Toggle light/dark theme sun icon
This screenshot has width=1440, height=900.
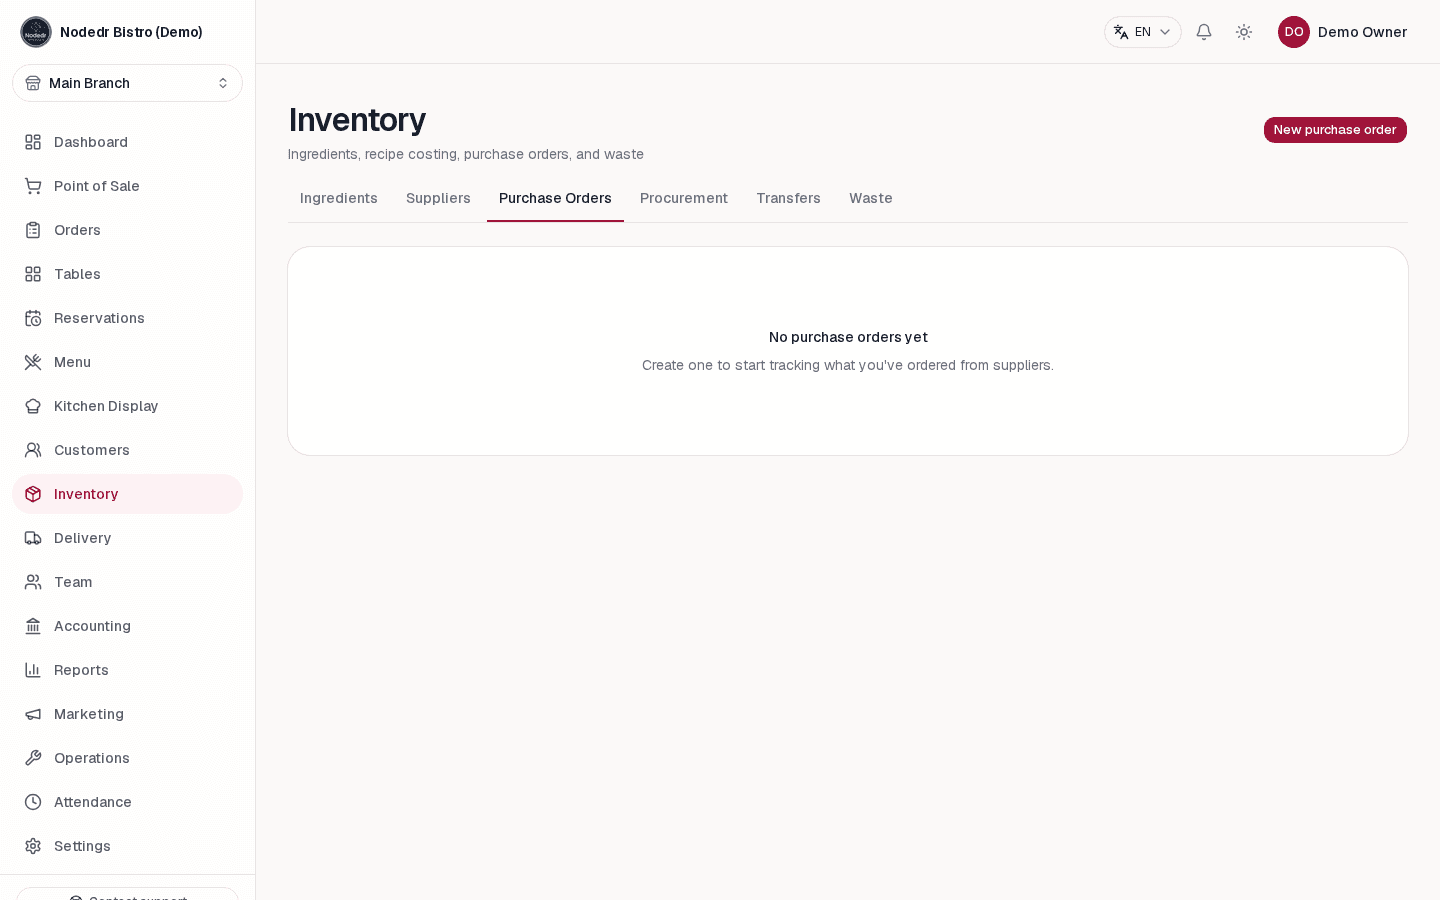tap(1244, 32)
